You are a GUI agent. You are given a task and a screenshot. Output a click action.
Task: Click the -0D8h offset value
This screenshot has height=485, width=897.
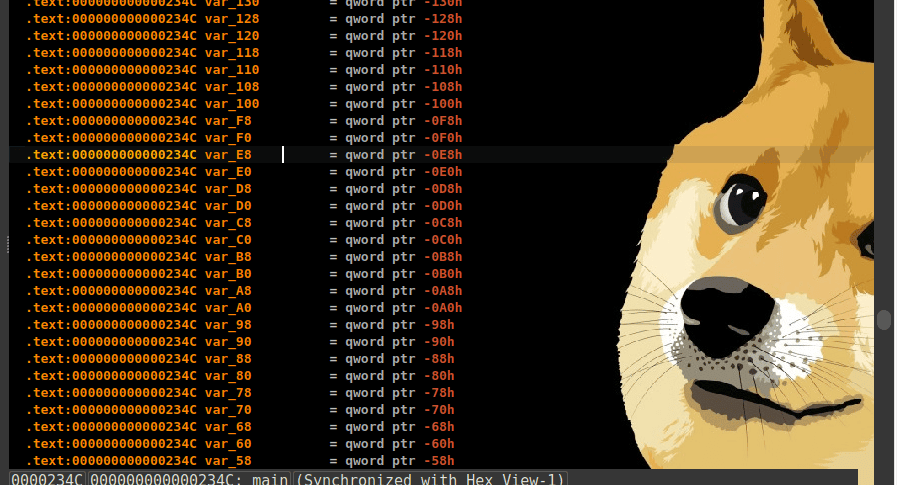[443, 189]
